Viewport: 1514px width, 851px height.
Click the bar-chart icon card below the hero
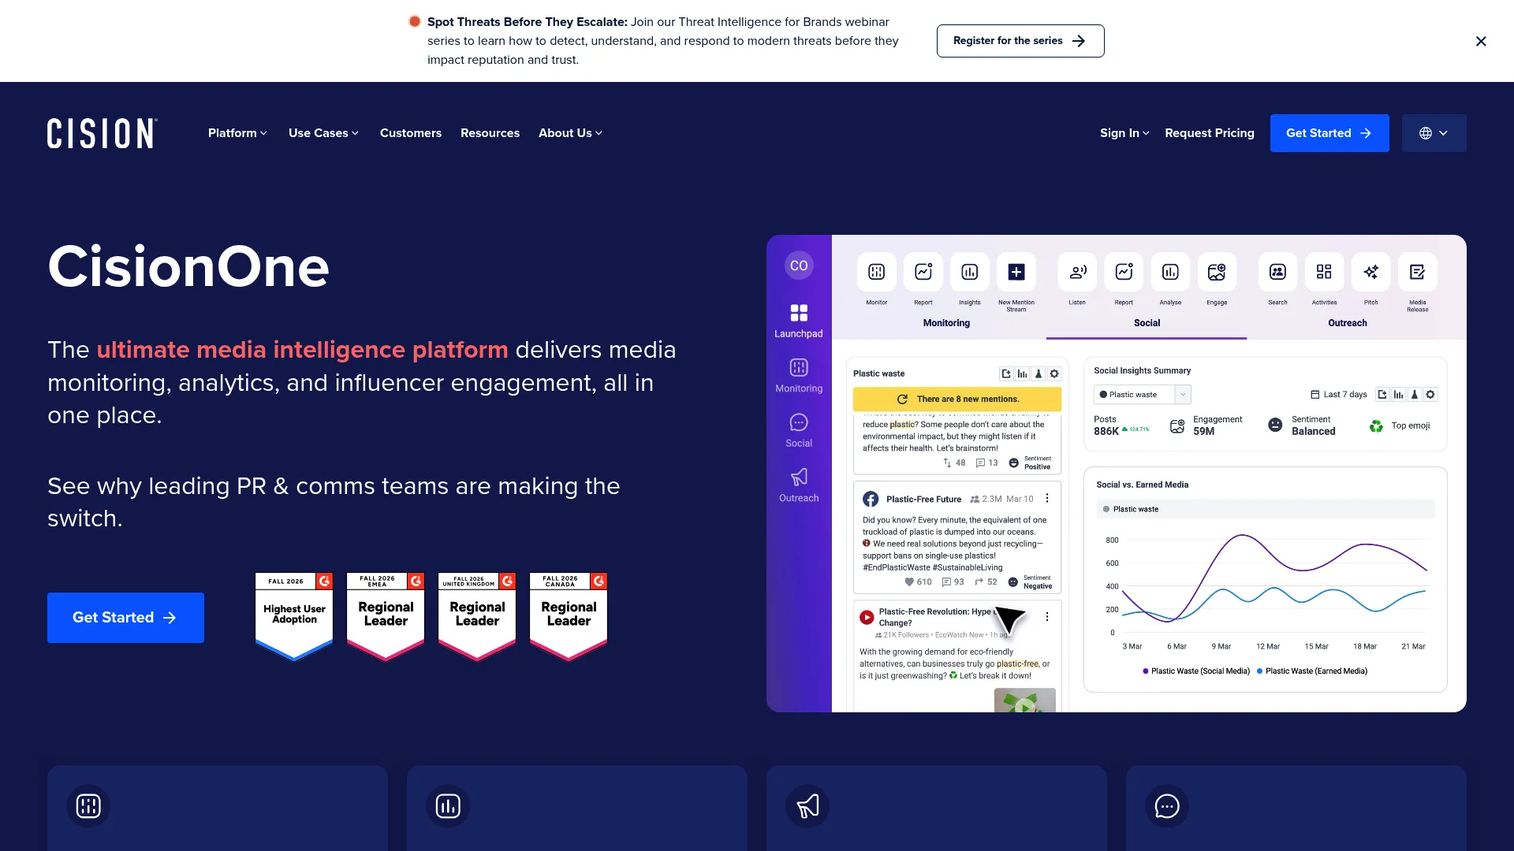click(x=448, y=806)
